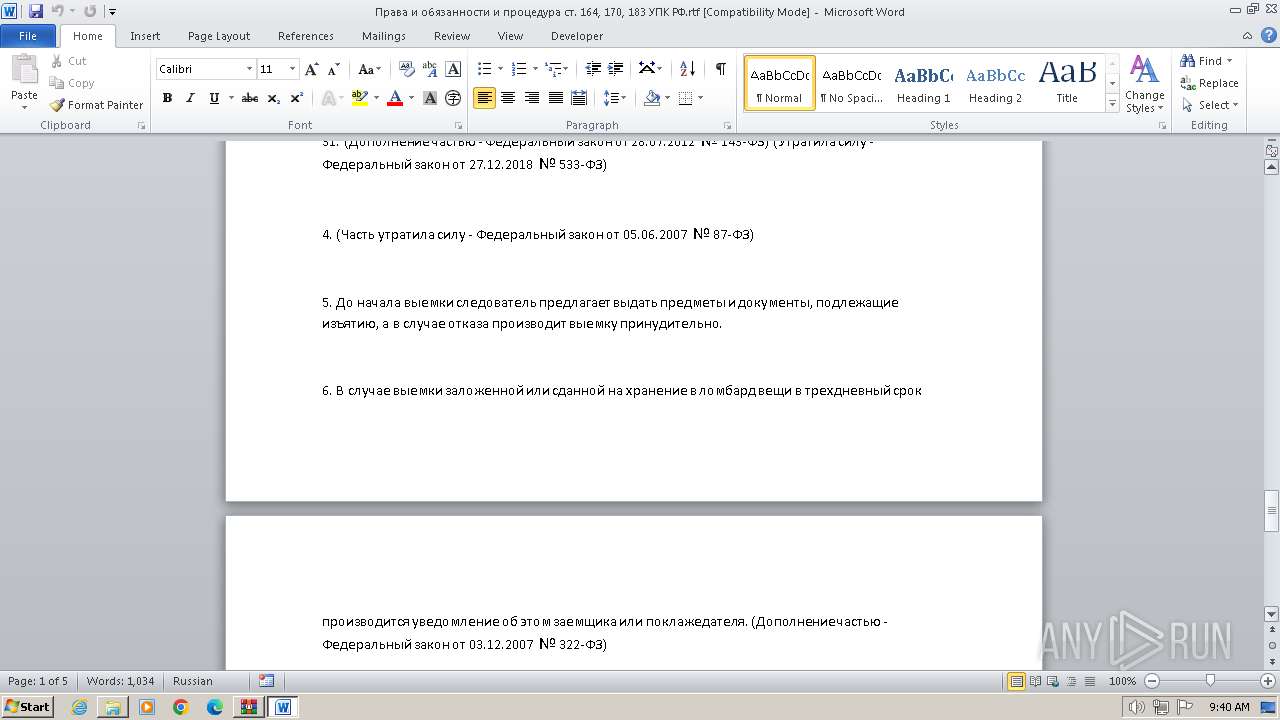Switch to Print Layout view icon
This screenshot has height=720, width=1280.
click(1017, 681)
